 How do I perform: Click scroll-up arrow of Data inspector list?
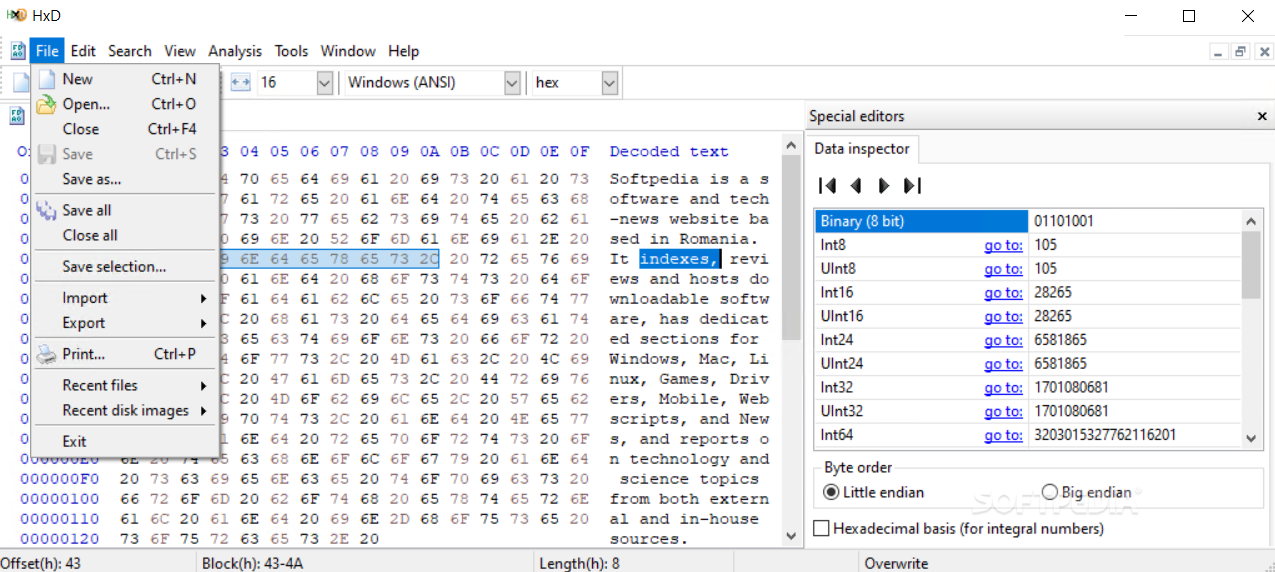[x=1251, y=220]
